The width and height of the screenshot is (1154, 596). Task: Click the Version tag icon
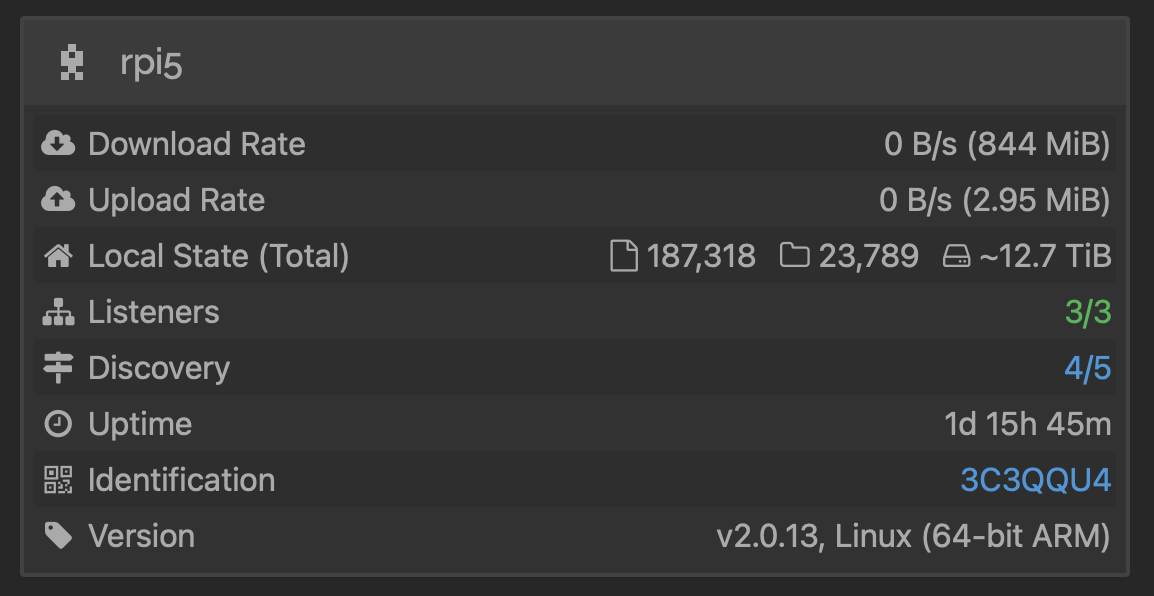[58, 536]
